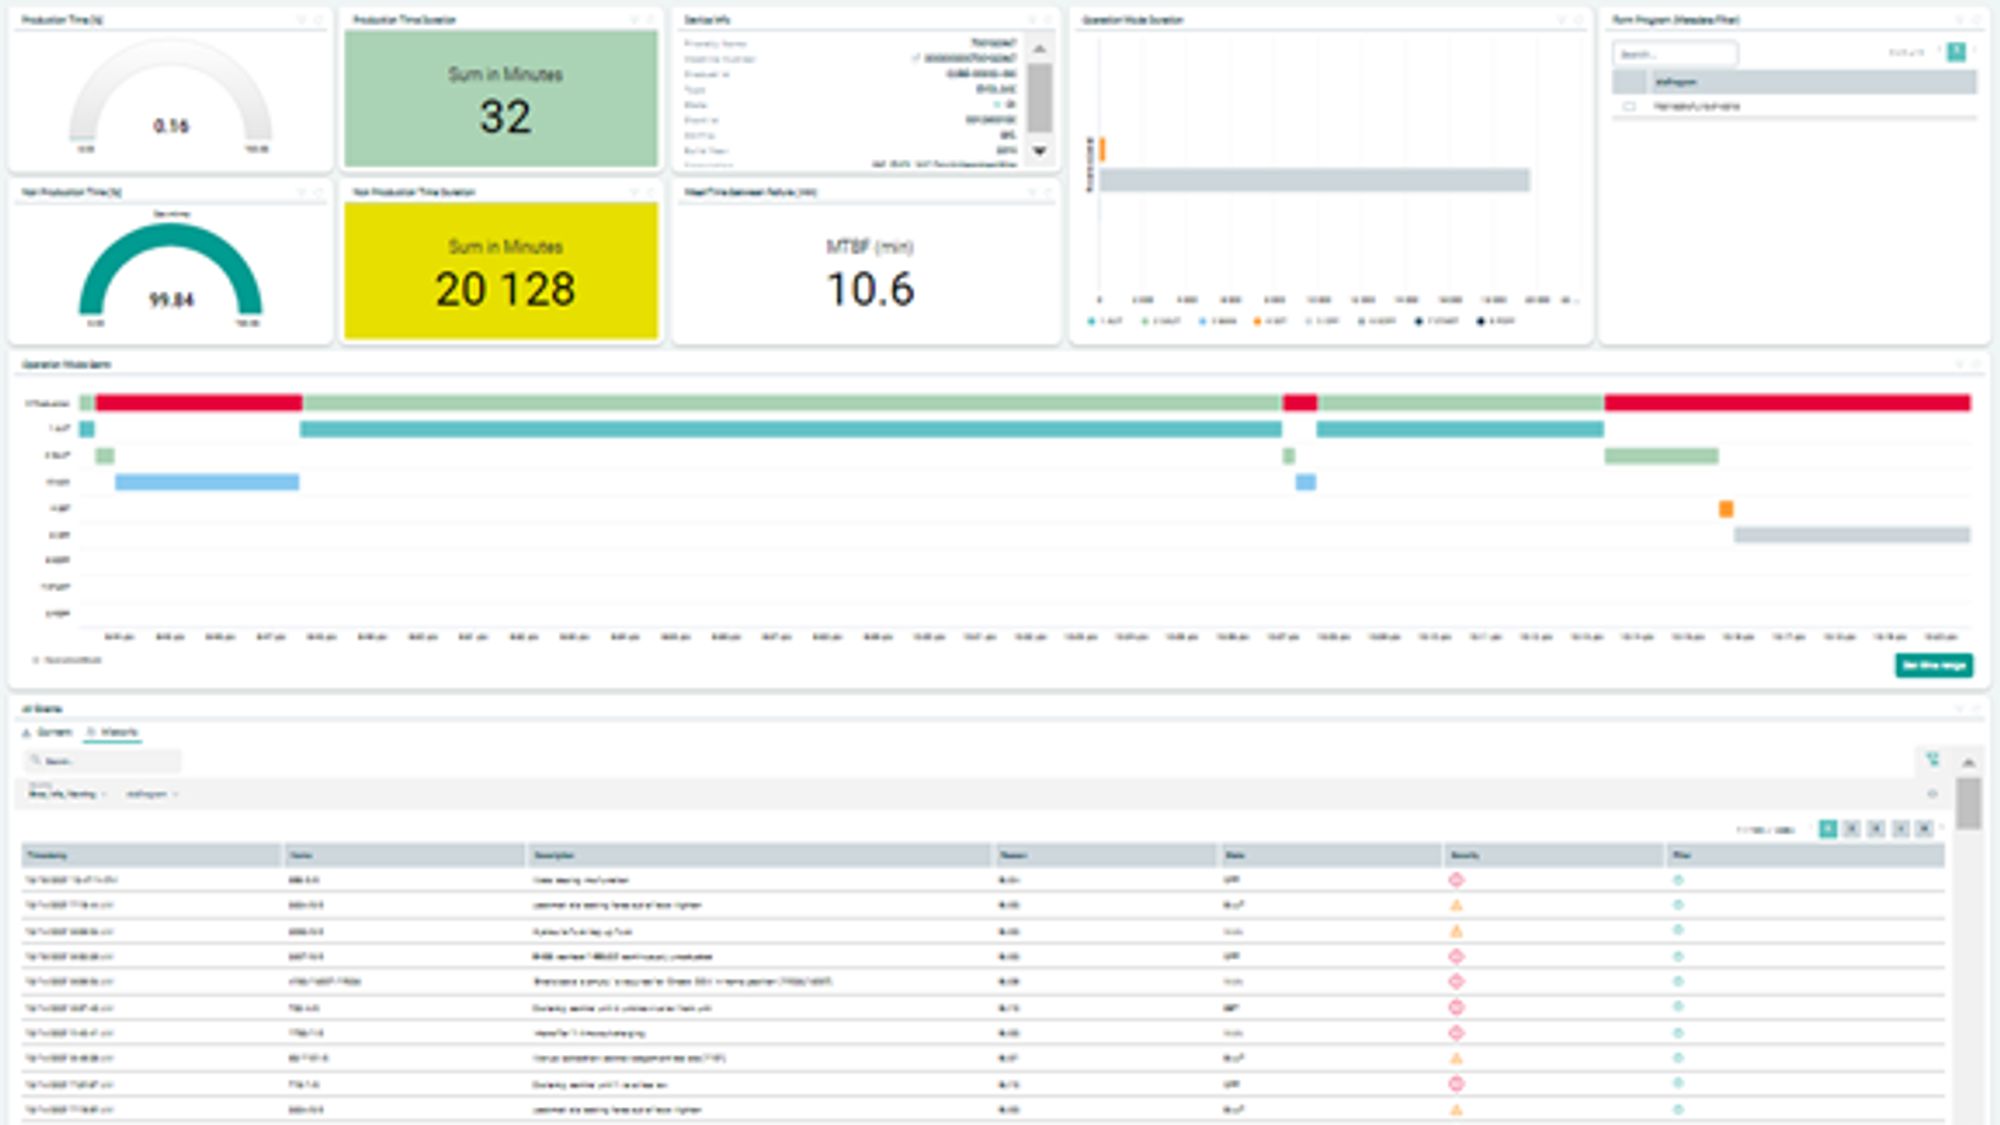Click the MTBF 10.6 value
The width and height of the screenshot is (2000, 1125).
[870, 289]
